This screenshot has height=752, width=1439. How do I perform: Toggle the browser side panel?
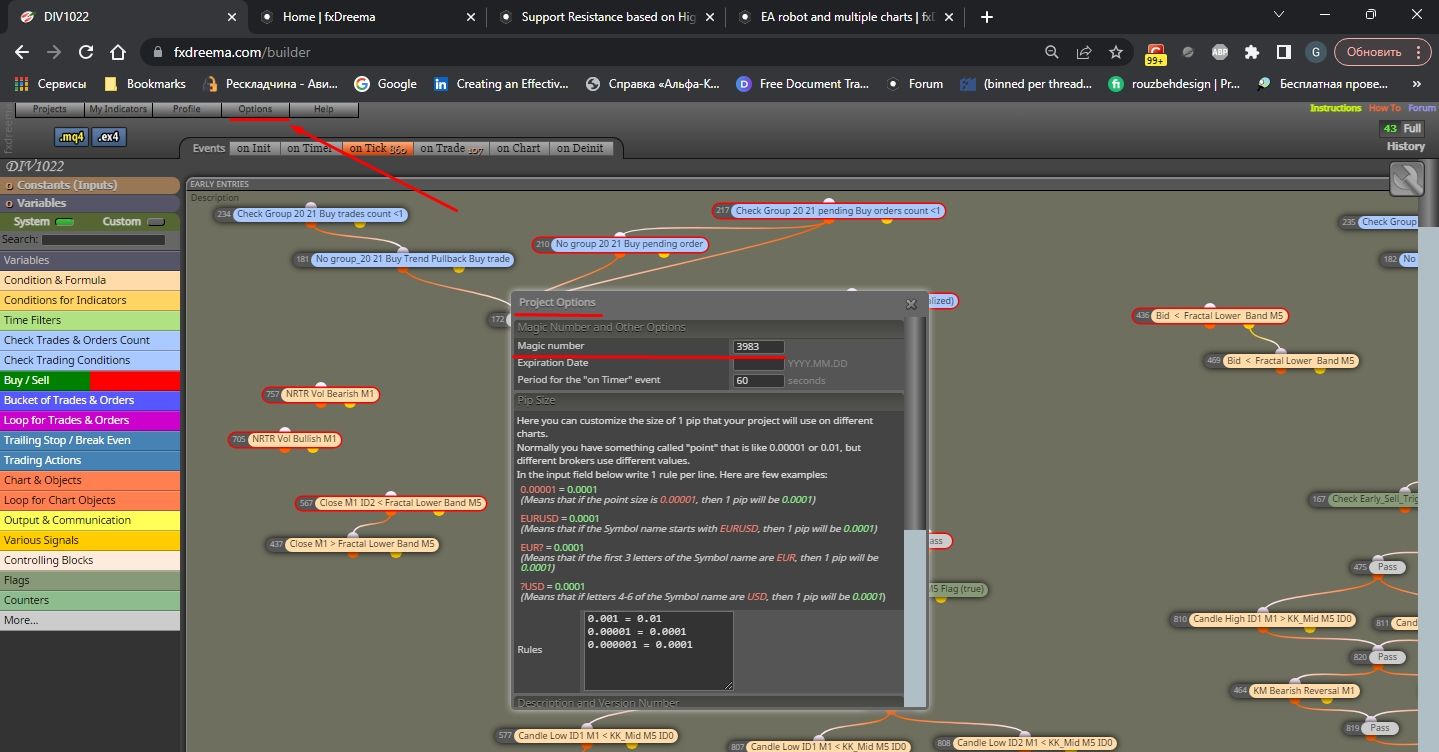click(1283, 52)
